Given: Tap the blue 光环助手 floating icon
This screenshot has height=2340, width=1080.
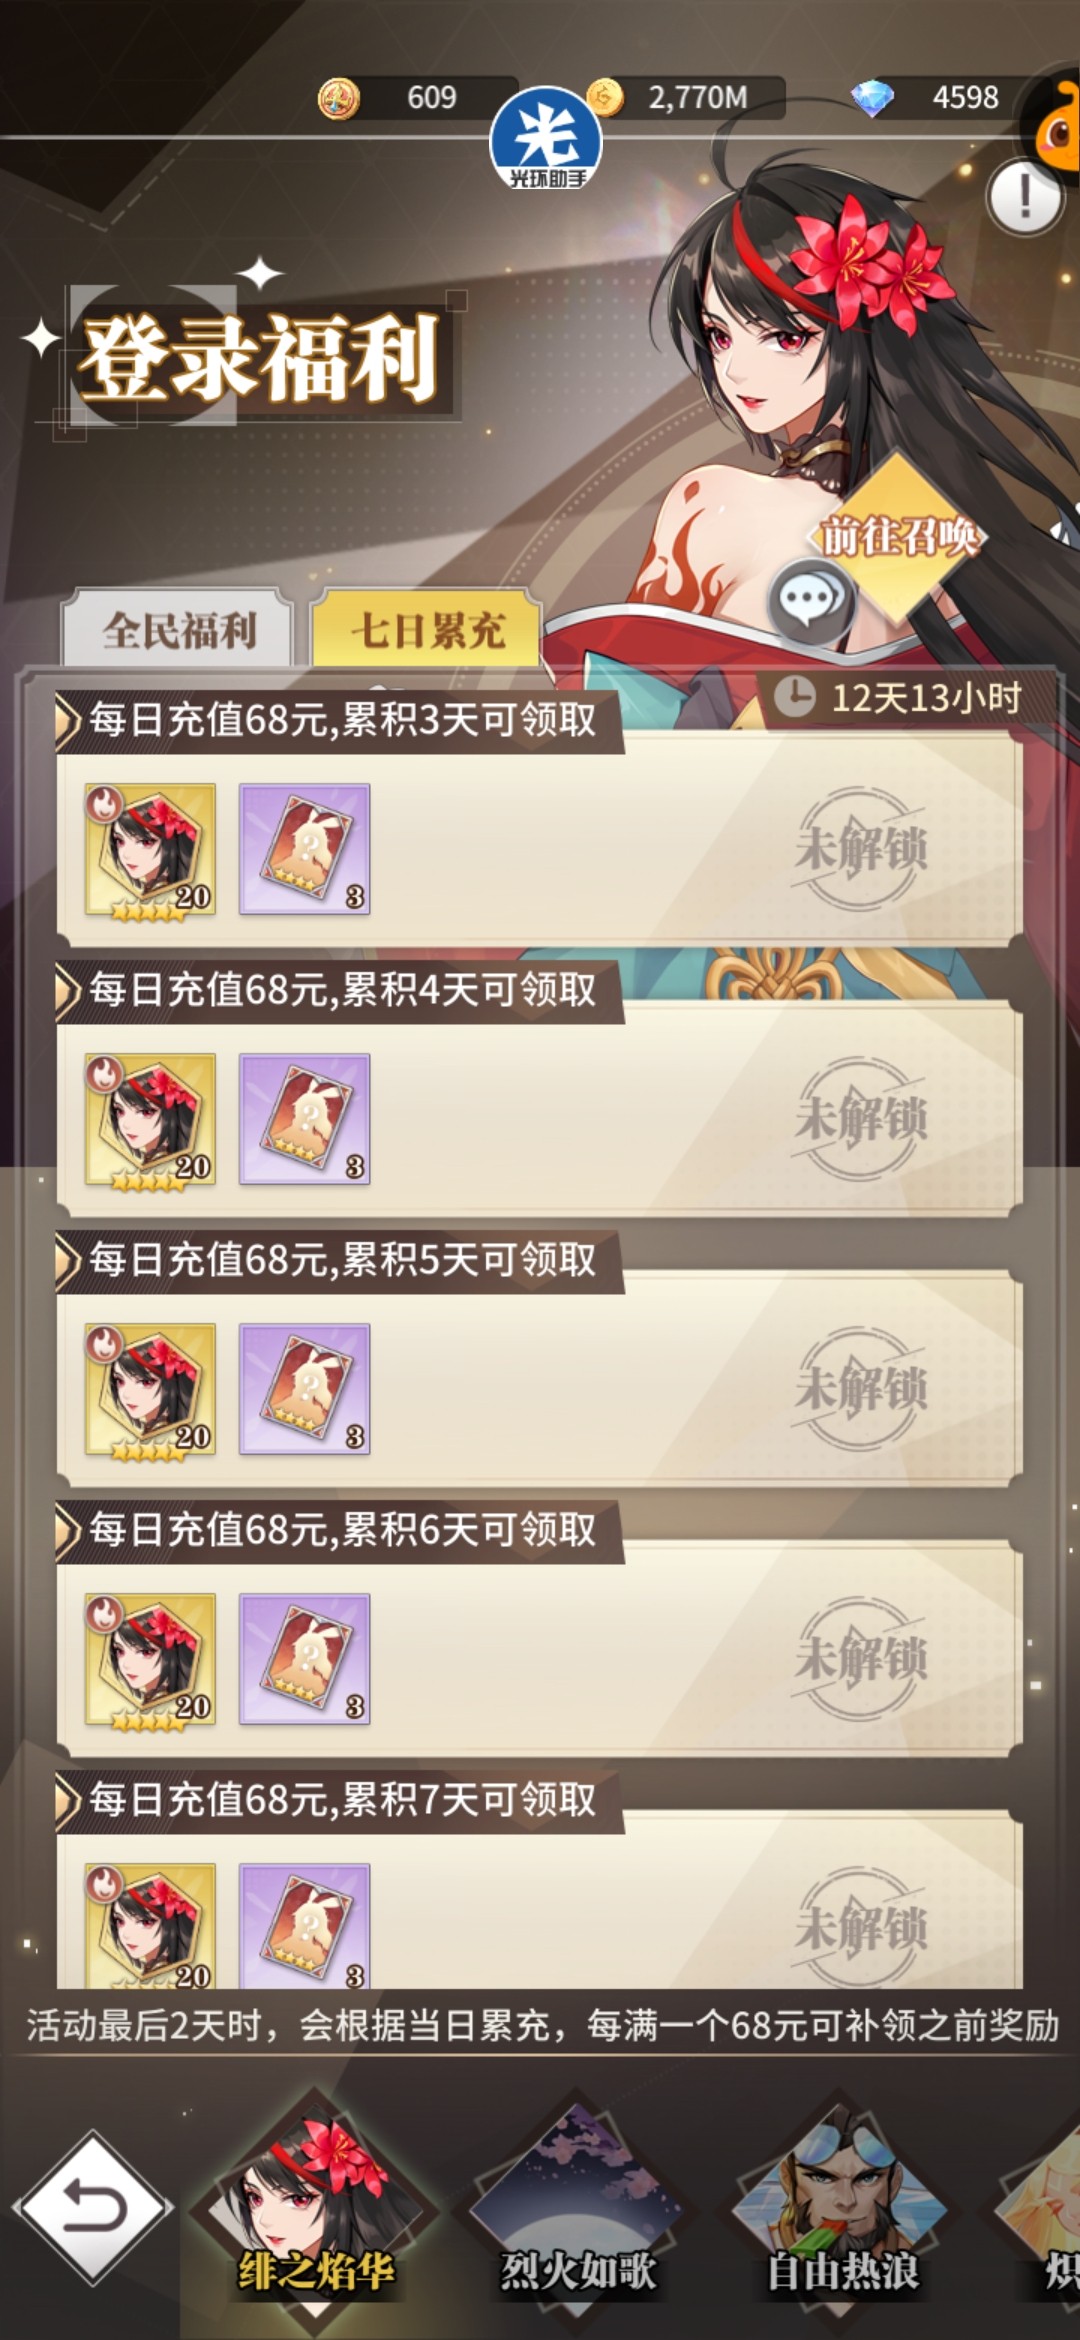Looking at the screenshot, I should (x=545, y=139).
